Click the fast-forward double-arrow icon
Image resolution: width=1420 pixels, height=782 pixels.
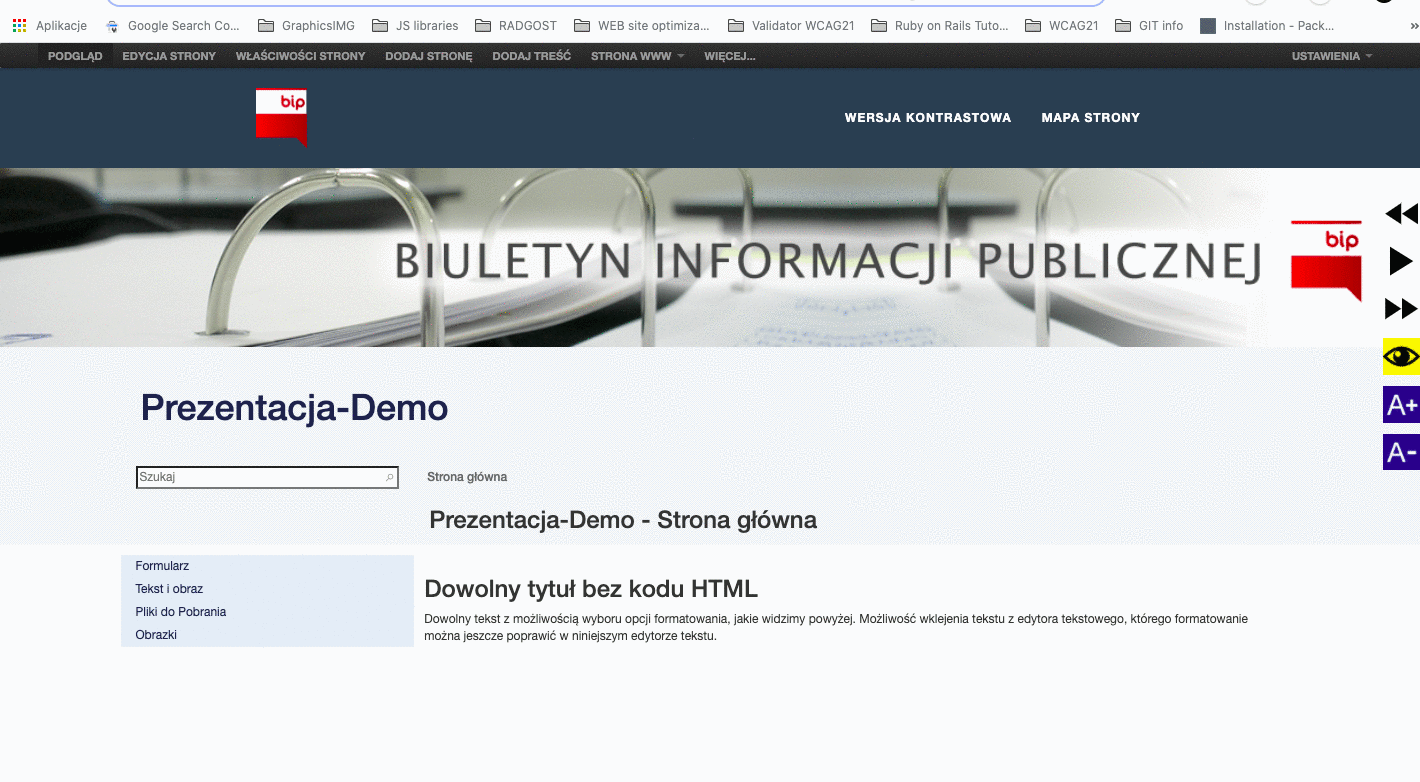click(1401, 309)
